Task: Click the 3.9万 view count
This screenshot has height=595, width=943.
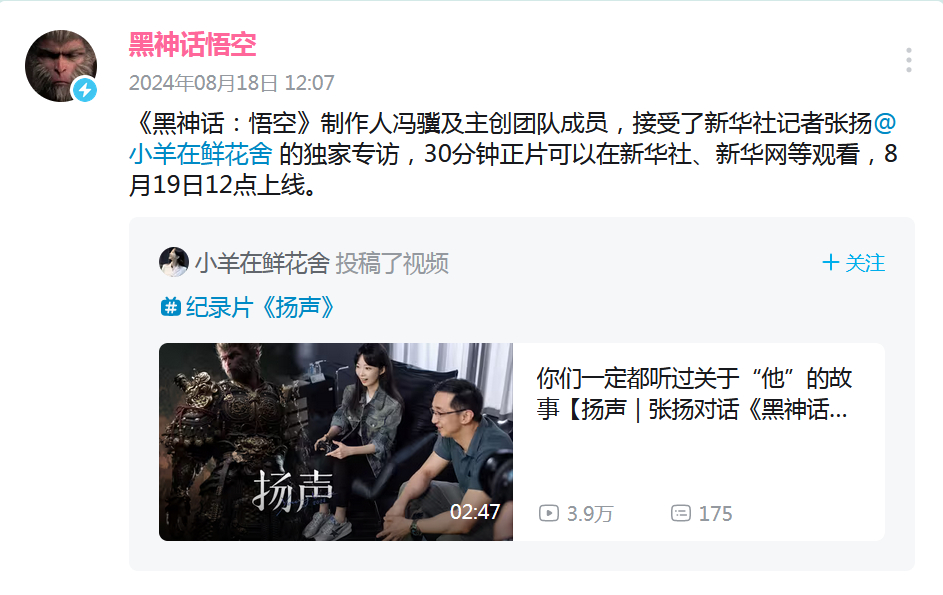Action: click(x=590, y=514)
